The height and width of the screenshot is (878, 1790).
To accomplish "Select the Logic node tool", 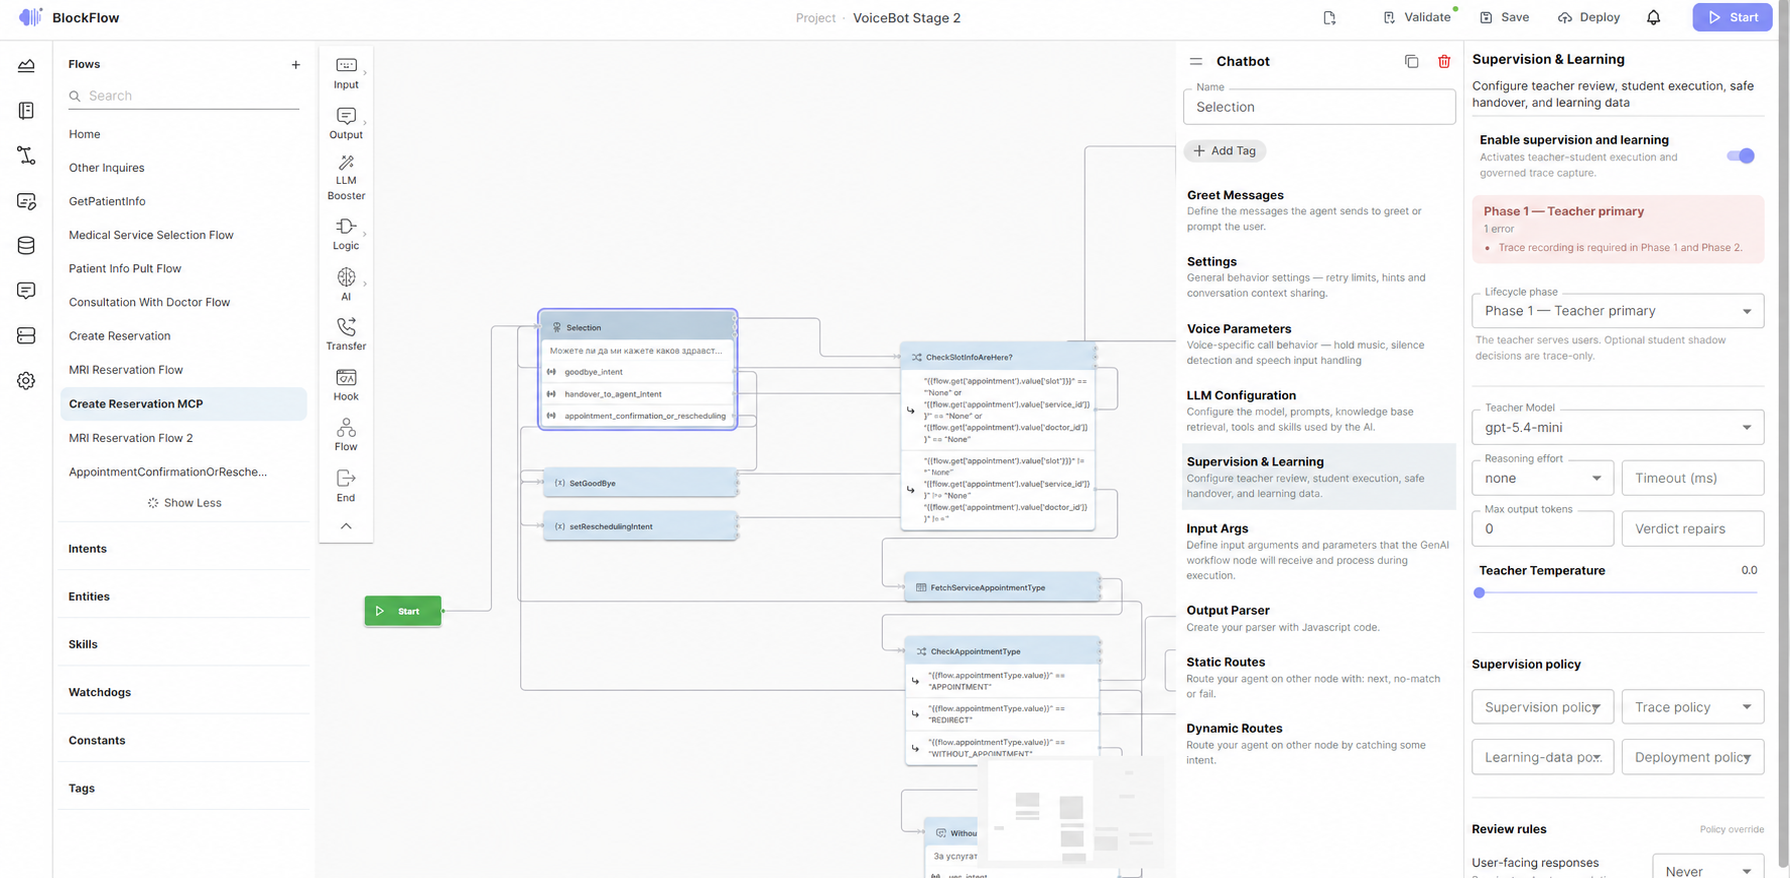I will [x=346, y=234].
